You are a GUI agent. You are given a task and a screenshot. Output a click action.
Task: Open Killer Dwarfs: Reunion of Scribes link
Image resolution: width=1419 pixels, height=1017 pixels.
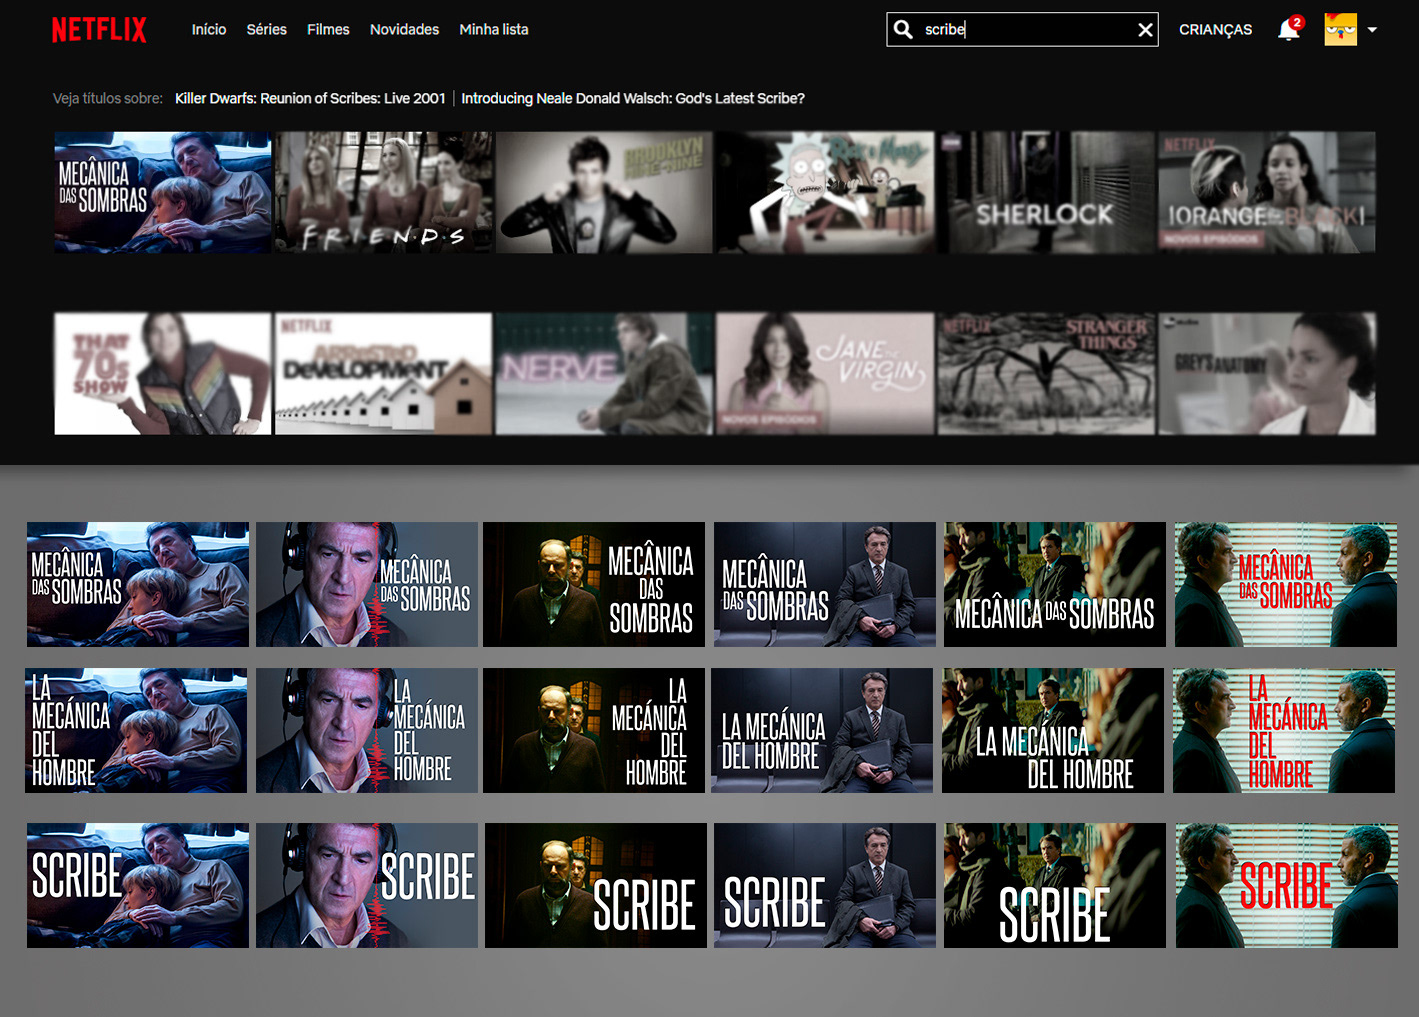310,98
